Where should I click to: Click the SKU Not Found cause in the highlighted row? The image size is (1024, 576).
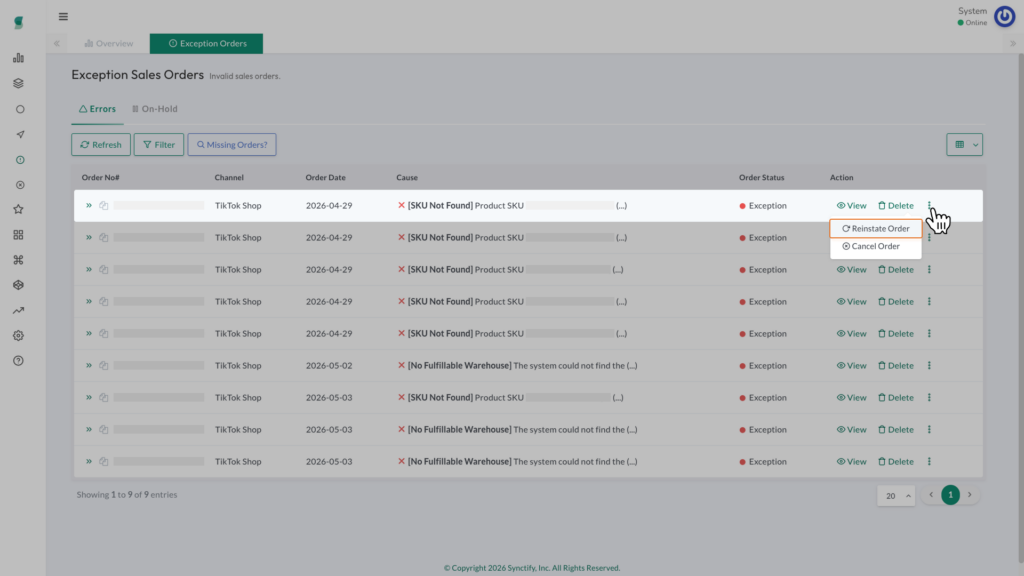click(512, 206)
